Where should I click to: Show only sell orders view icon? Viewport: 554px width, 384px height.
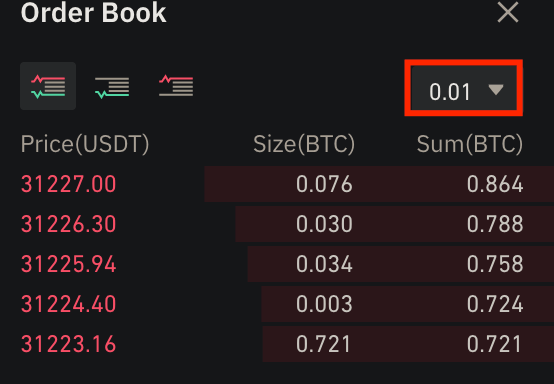pos(176,85)
